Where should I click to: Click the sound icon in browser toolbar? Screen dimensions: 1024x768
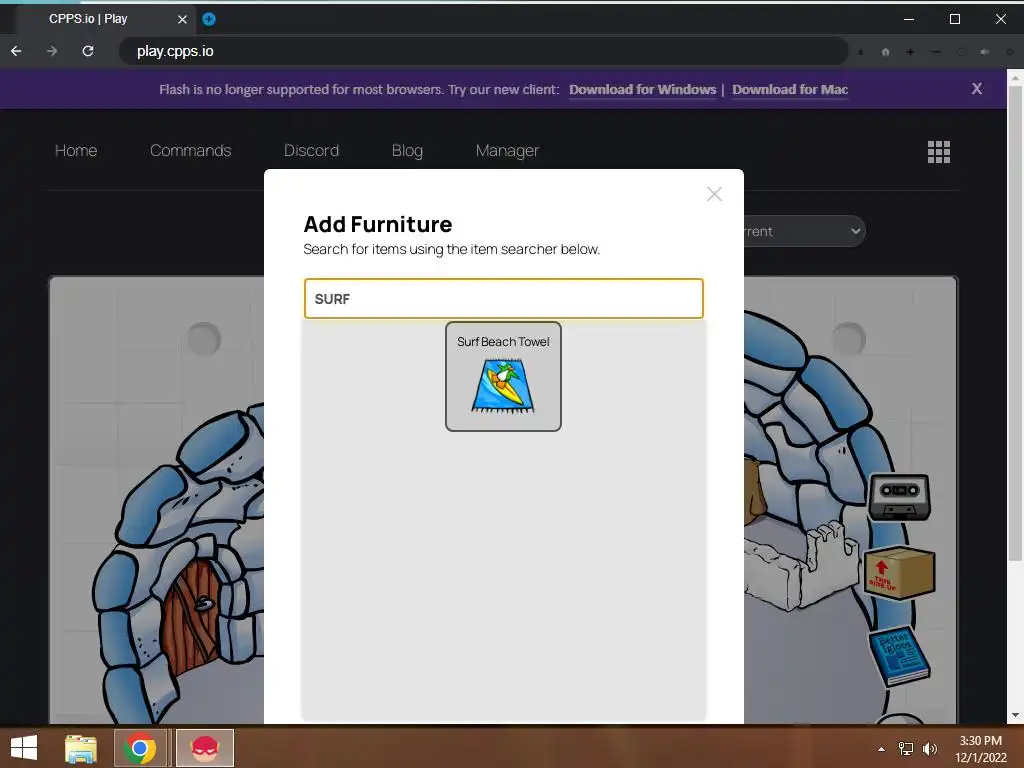pos(985,52)
